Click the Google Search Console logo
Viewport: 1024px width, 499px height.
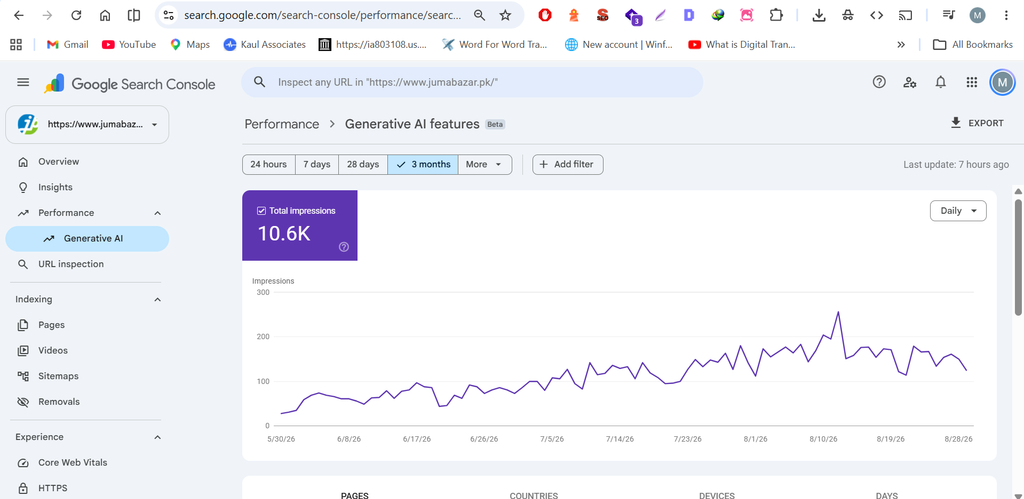coord(129,84)
